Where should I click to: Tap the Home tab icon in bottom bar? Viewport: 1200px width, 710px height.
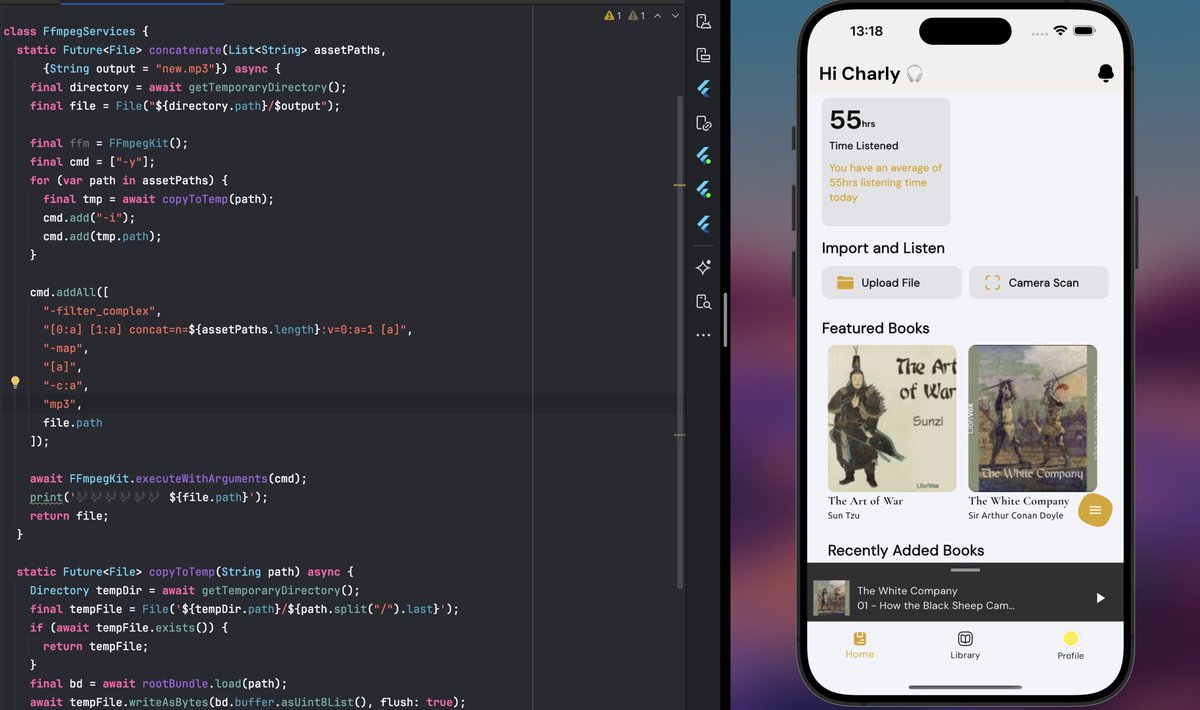[x=859, y=638]
